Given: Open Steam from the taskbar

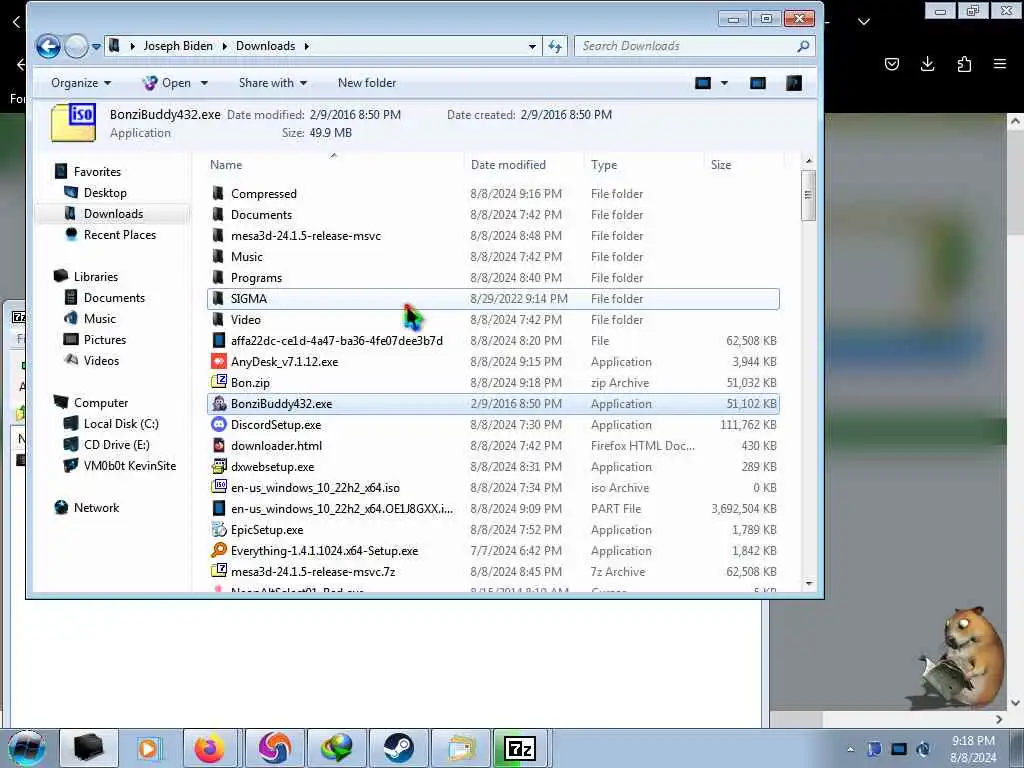Looking at the screenshot, I should tap(398, 748).
